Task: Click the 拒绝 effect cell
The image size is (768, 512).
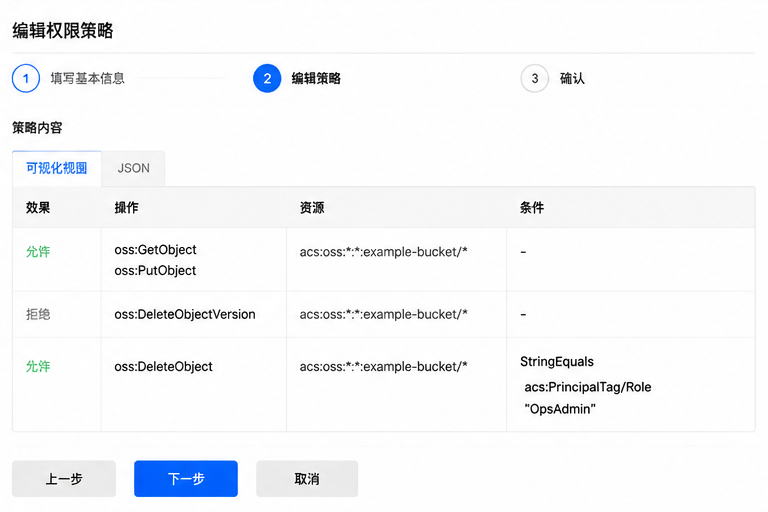Action: click(38, 315)
